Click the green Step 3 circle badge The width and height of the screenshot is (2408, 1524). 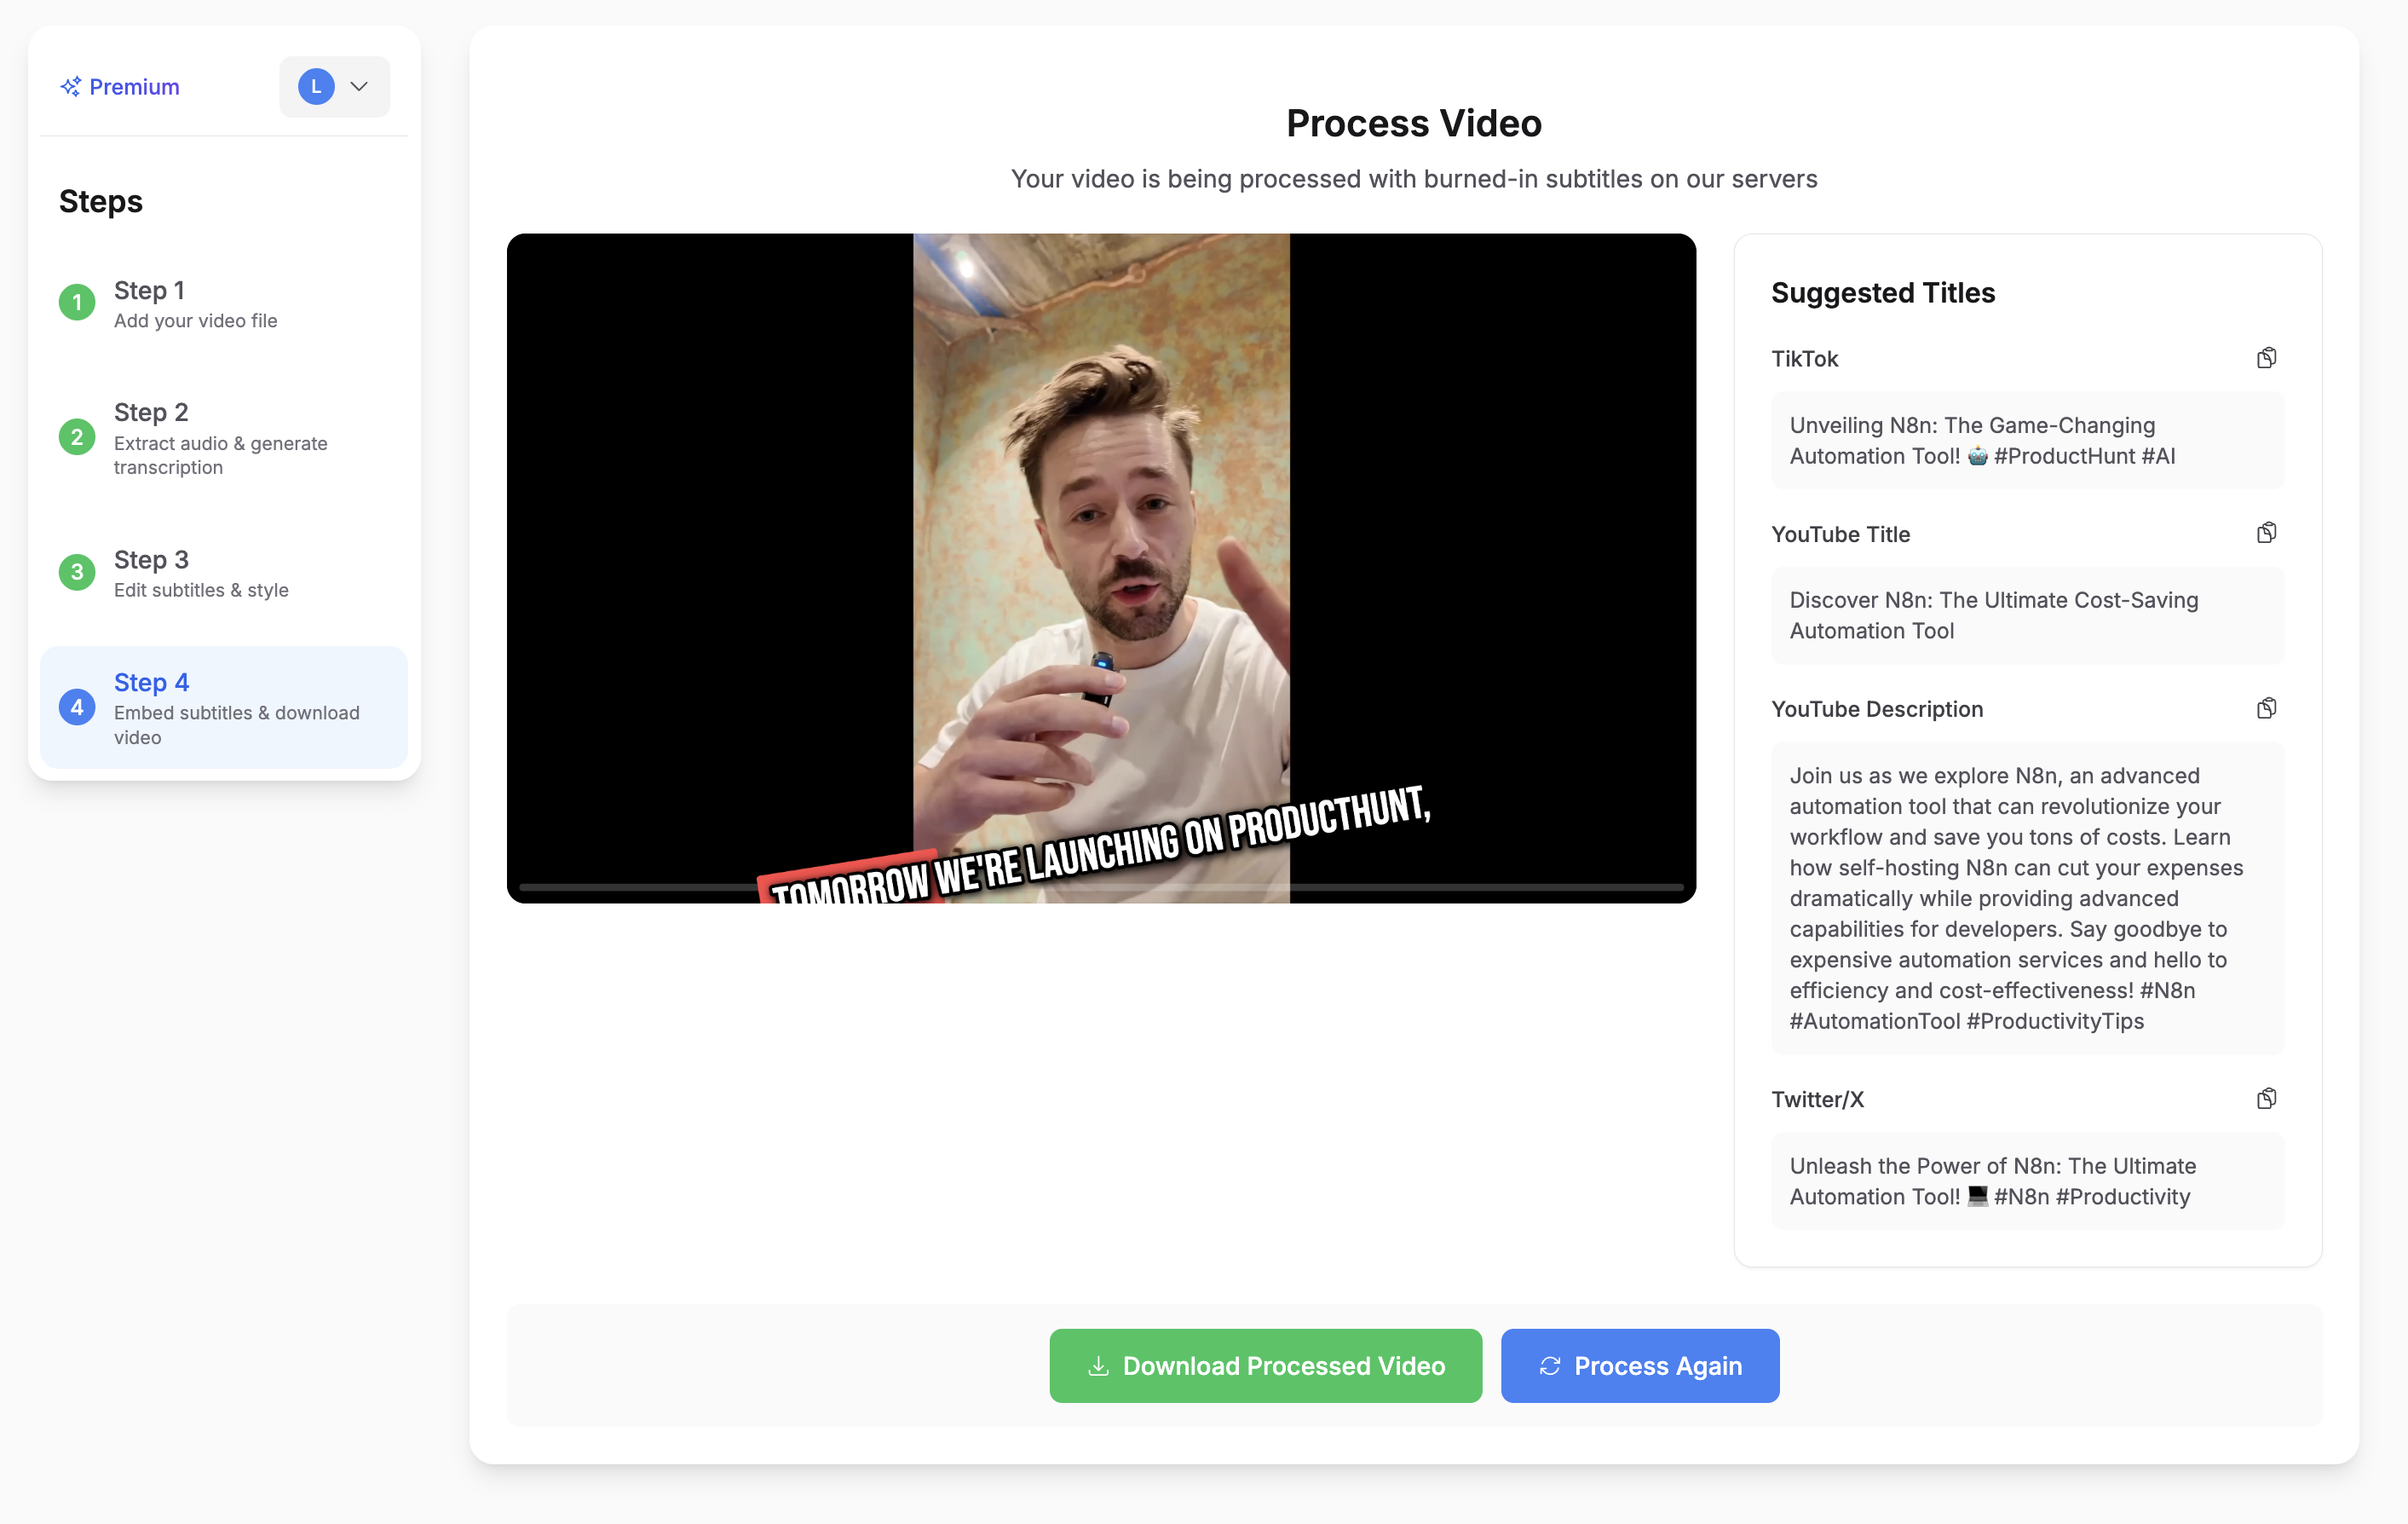click(x=77, y=572)
